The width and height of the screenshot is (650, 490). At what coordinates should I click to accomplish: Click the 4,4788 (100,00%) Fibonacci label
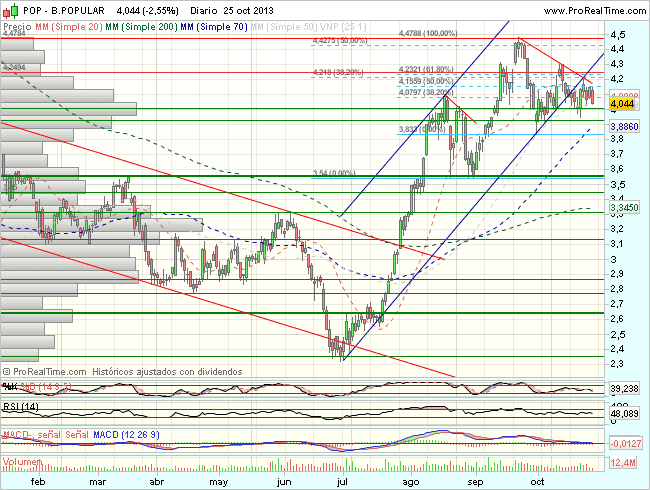[428, 33]
